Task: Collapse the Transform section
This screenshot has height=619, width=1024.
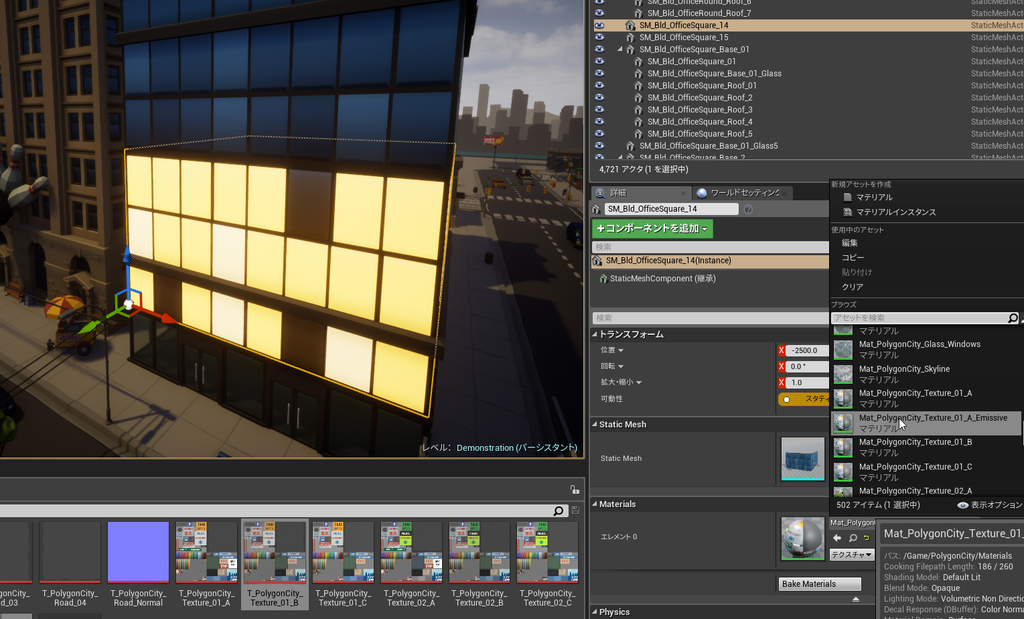Action: (x=595, y=334)
